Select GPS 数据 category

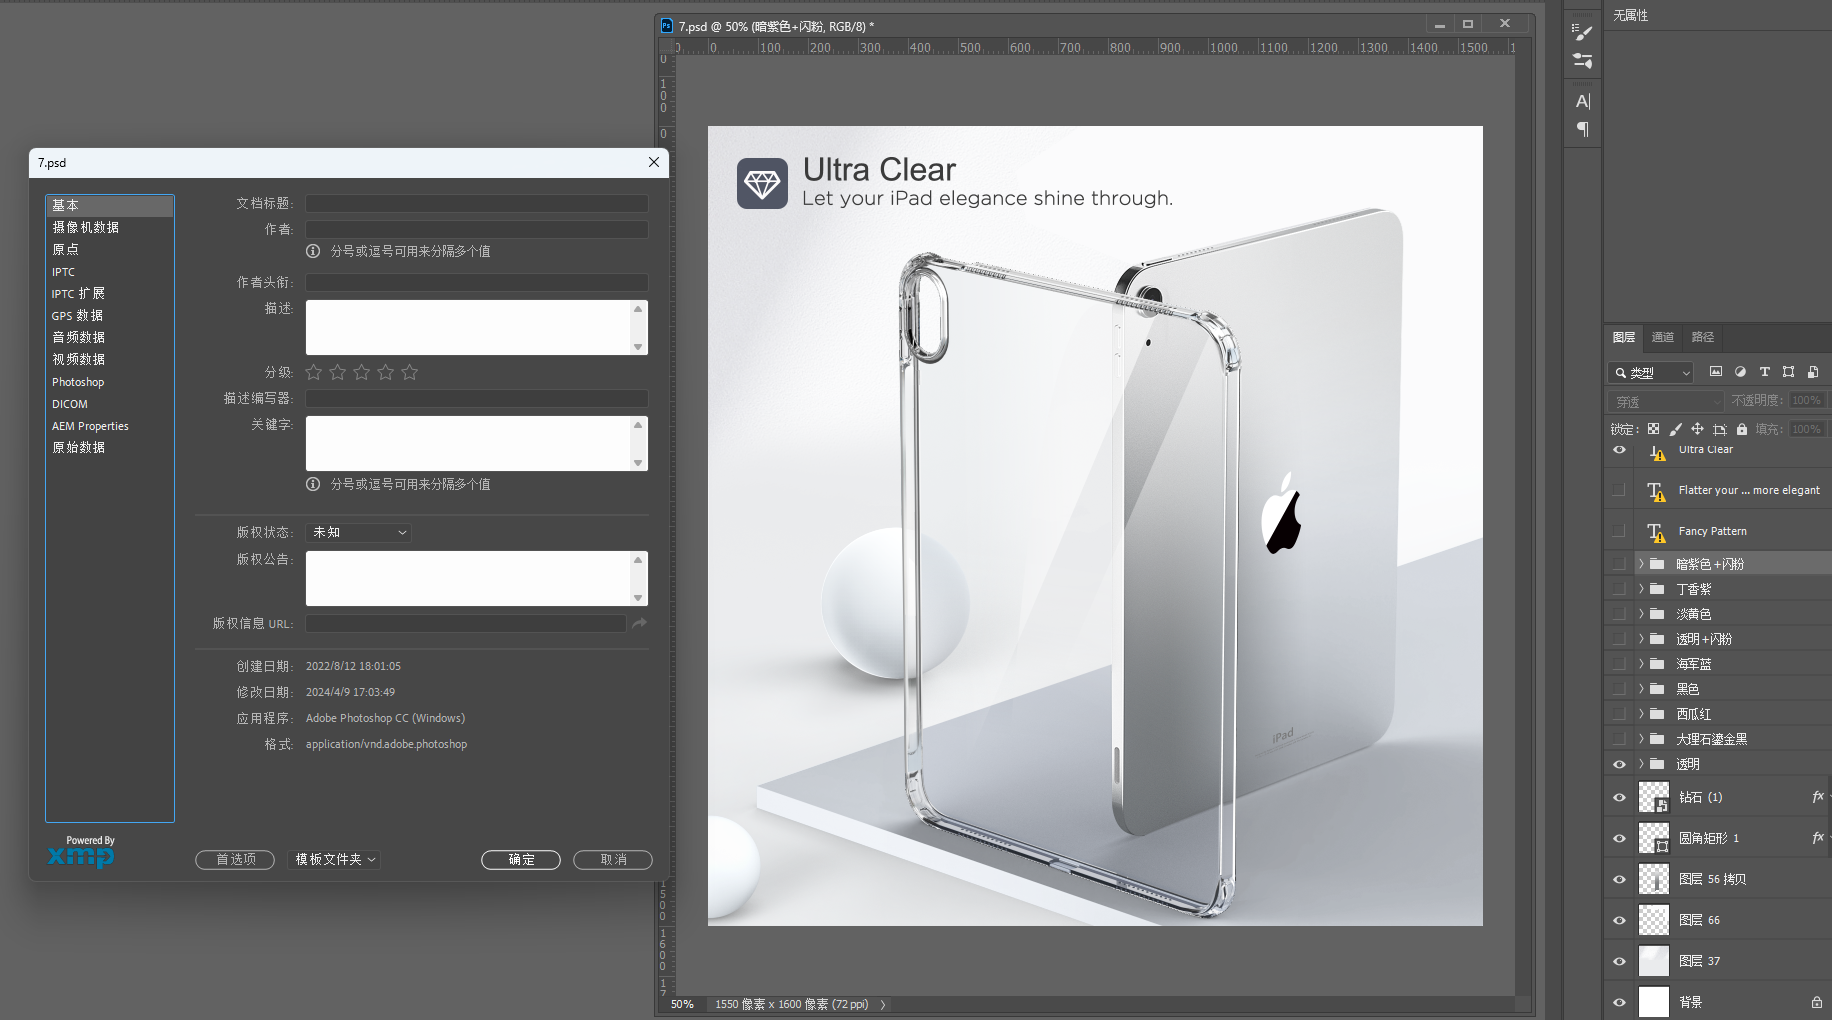(x=110, y=316)
